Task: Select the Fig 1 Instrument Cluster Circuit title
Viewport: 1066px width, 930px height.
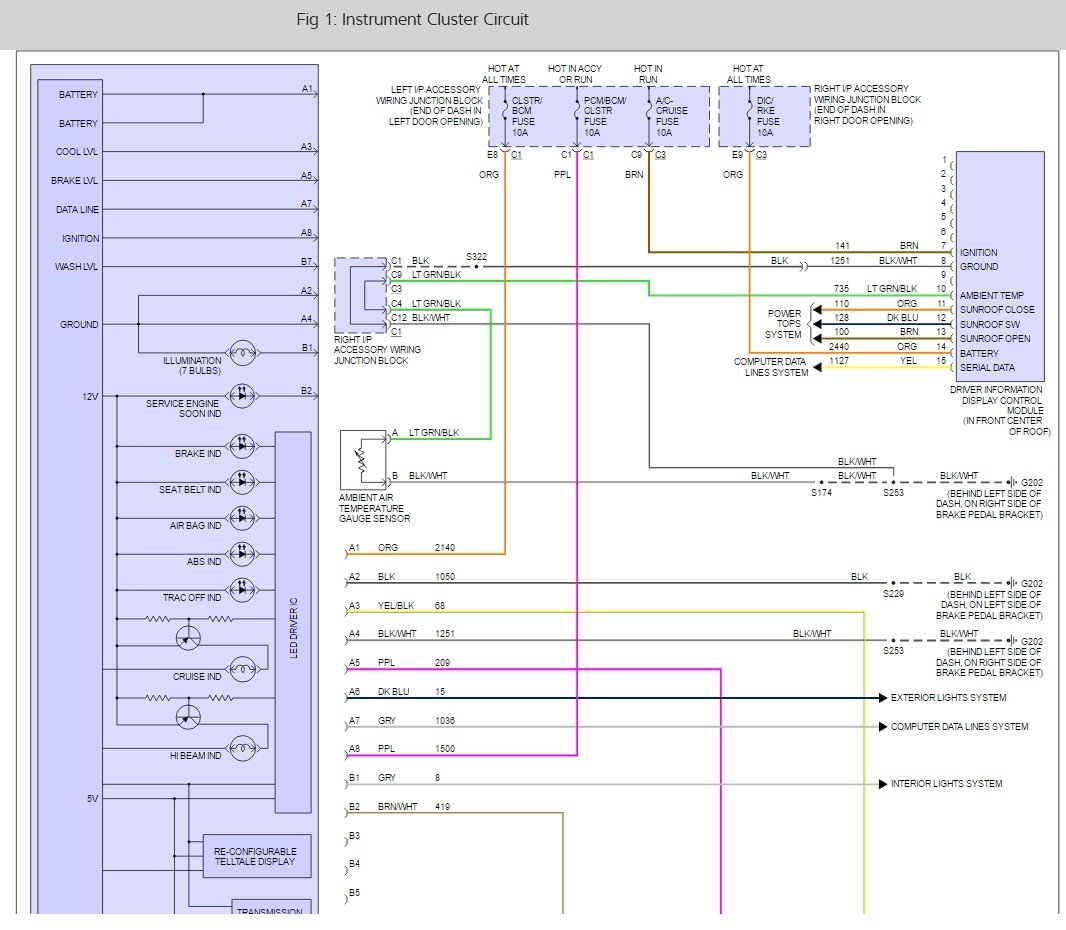Action: pyautogui.click(x=413, y=20)
